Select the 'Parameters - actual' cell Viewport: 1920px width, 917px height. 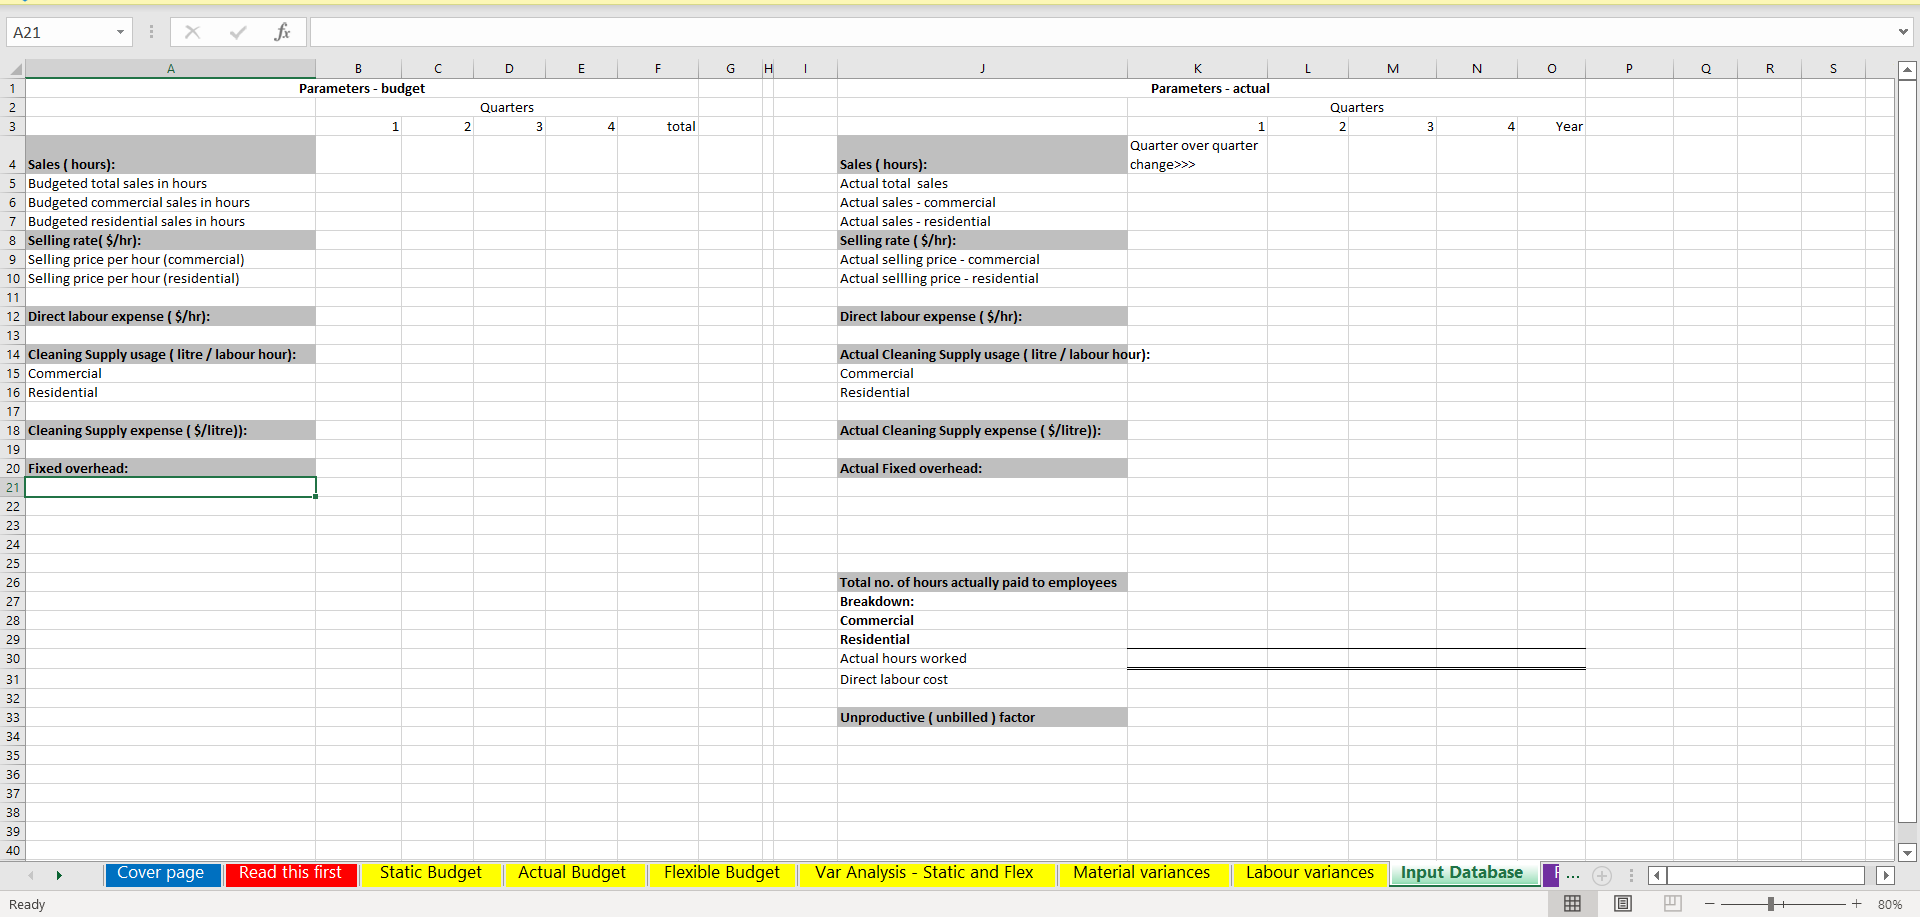pos(1210,88)
